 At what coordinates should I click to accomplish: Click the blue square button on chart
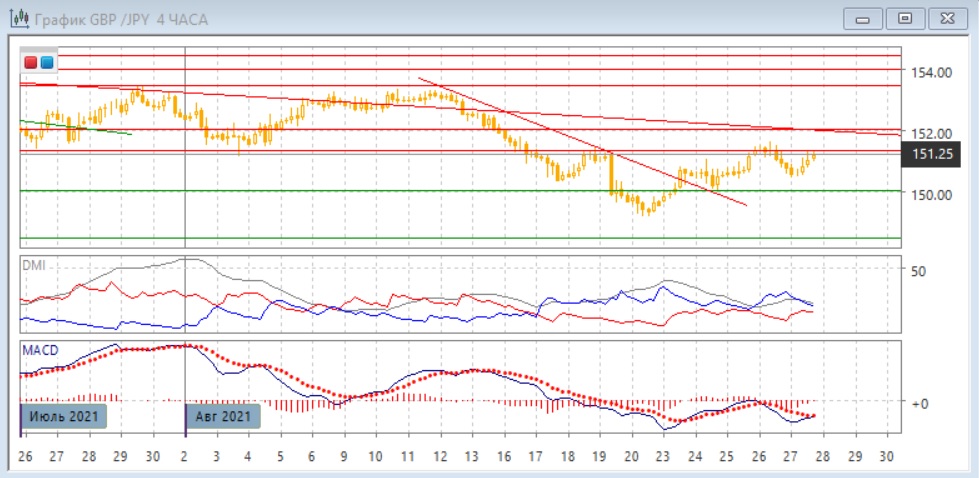(x=46, y=63)
